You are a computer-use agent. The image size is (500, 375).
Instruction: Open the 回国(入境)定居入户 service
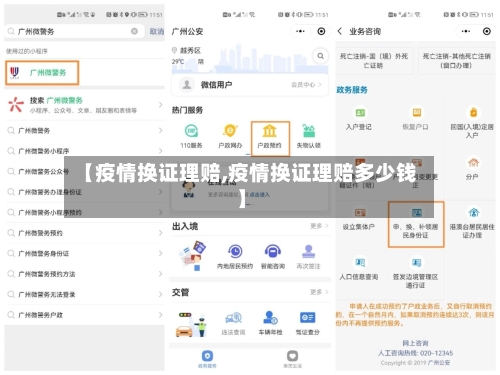472,123
